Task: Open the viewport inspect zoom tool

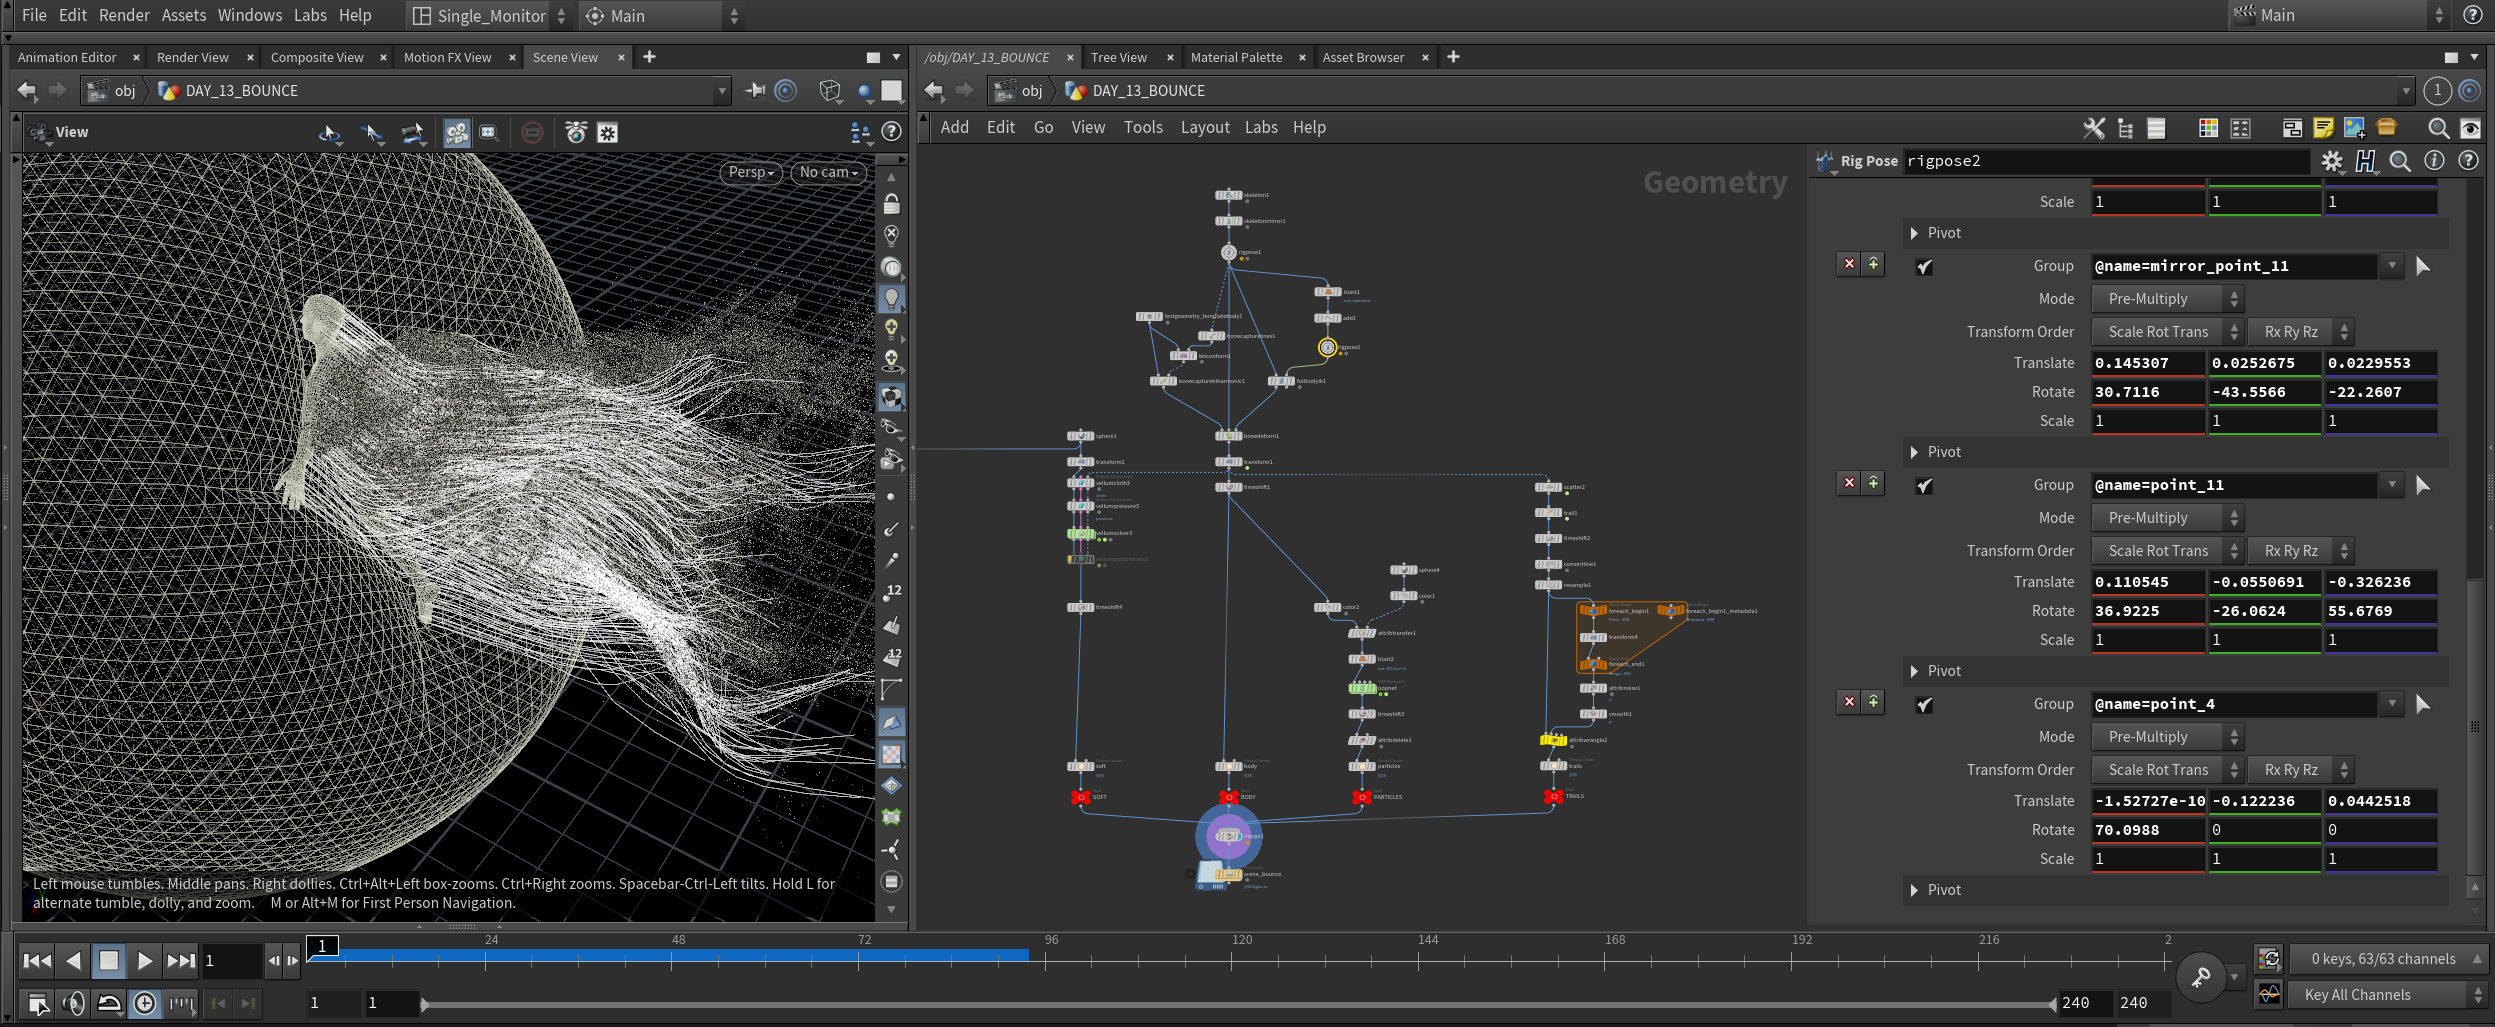Action: tap(489, 132)
